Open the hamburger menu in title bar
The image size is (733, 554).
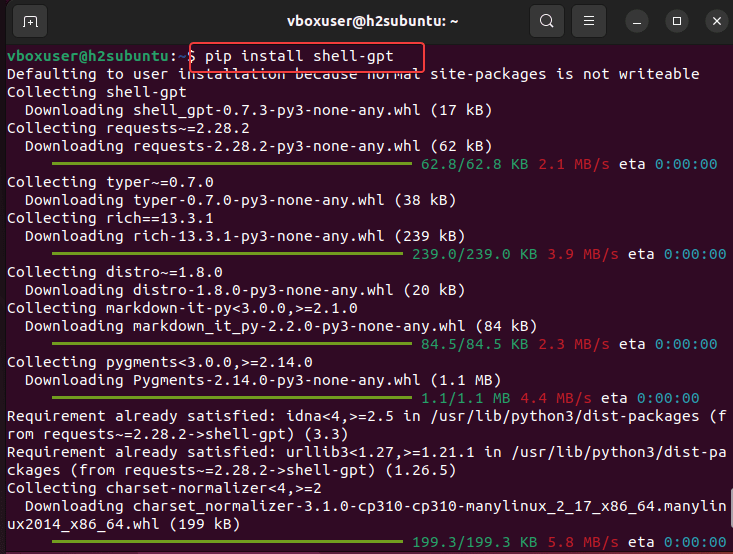(589, 21)
